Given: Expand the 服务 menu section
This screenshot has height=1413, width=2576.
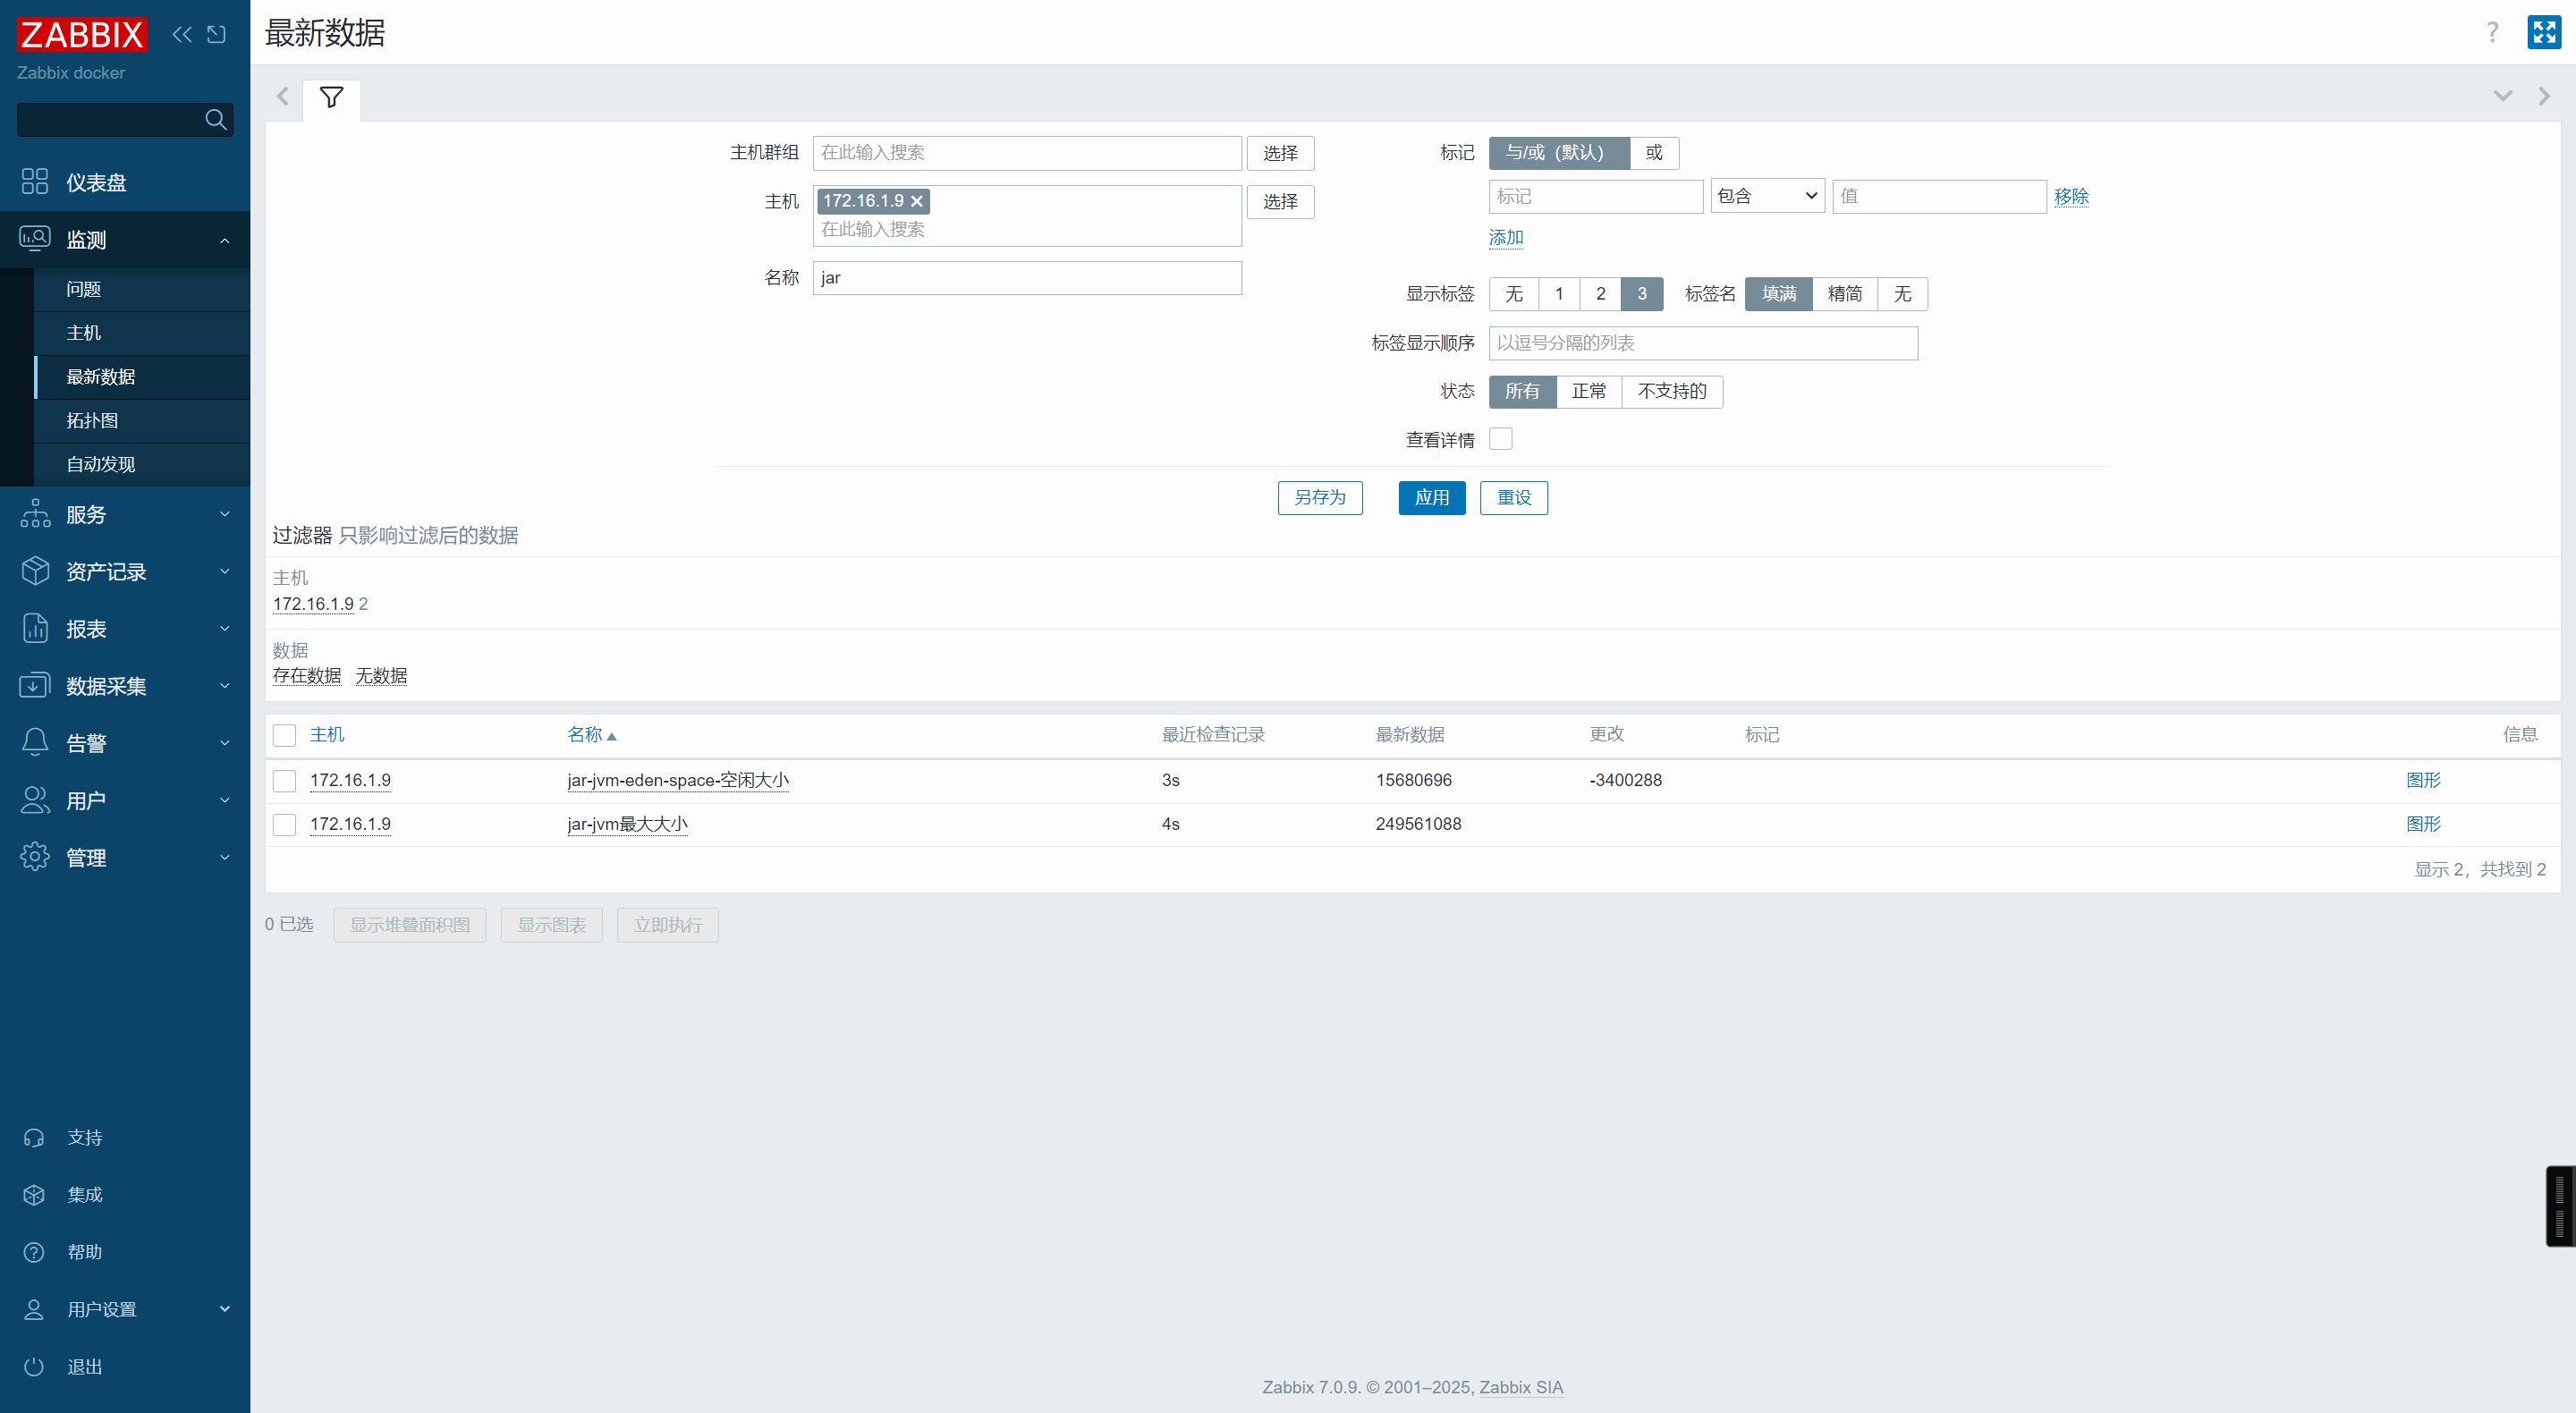Looking at the screenshot, I should (225, 514).
